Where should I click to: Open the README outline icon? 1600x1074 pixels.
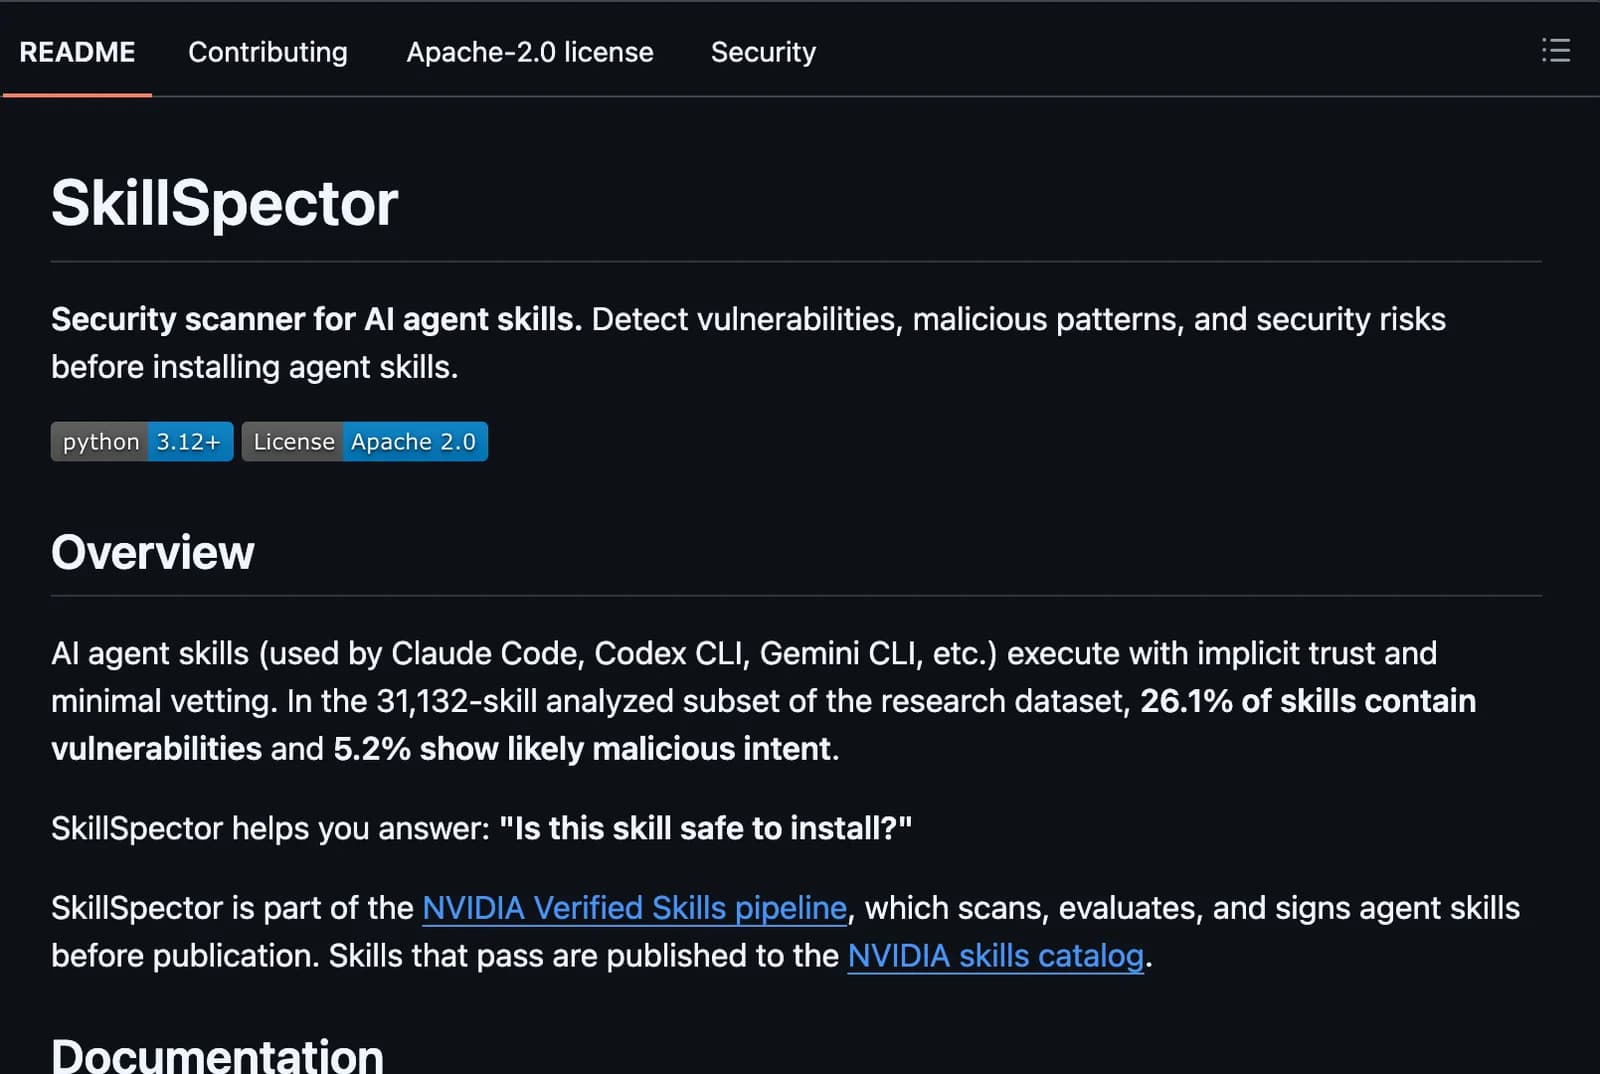pyautogui.click(x=1555, y=50)
